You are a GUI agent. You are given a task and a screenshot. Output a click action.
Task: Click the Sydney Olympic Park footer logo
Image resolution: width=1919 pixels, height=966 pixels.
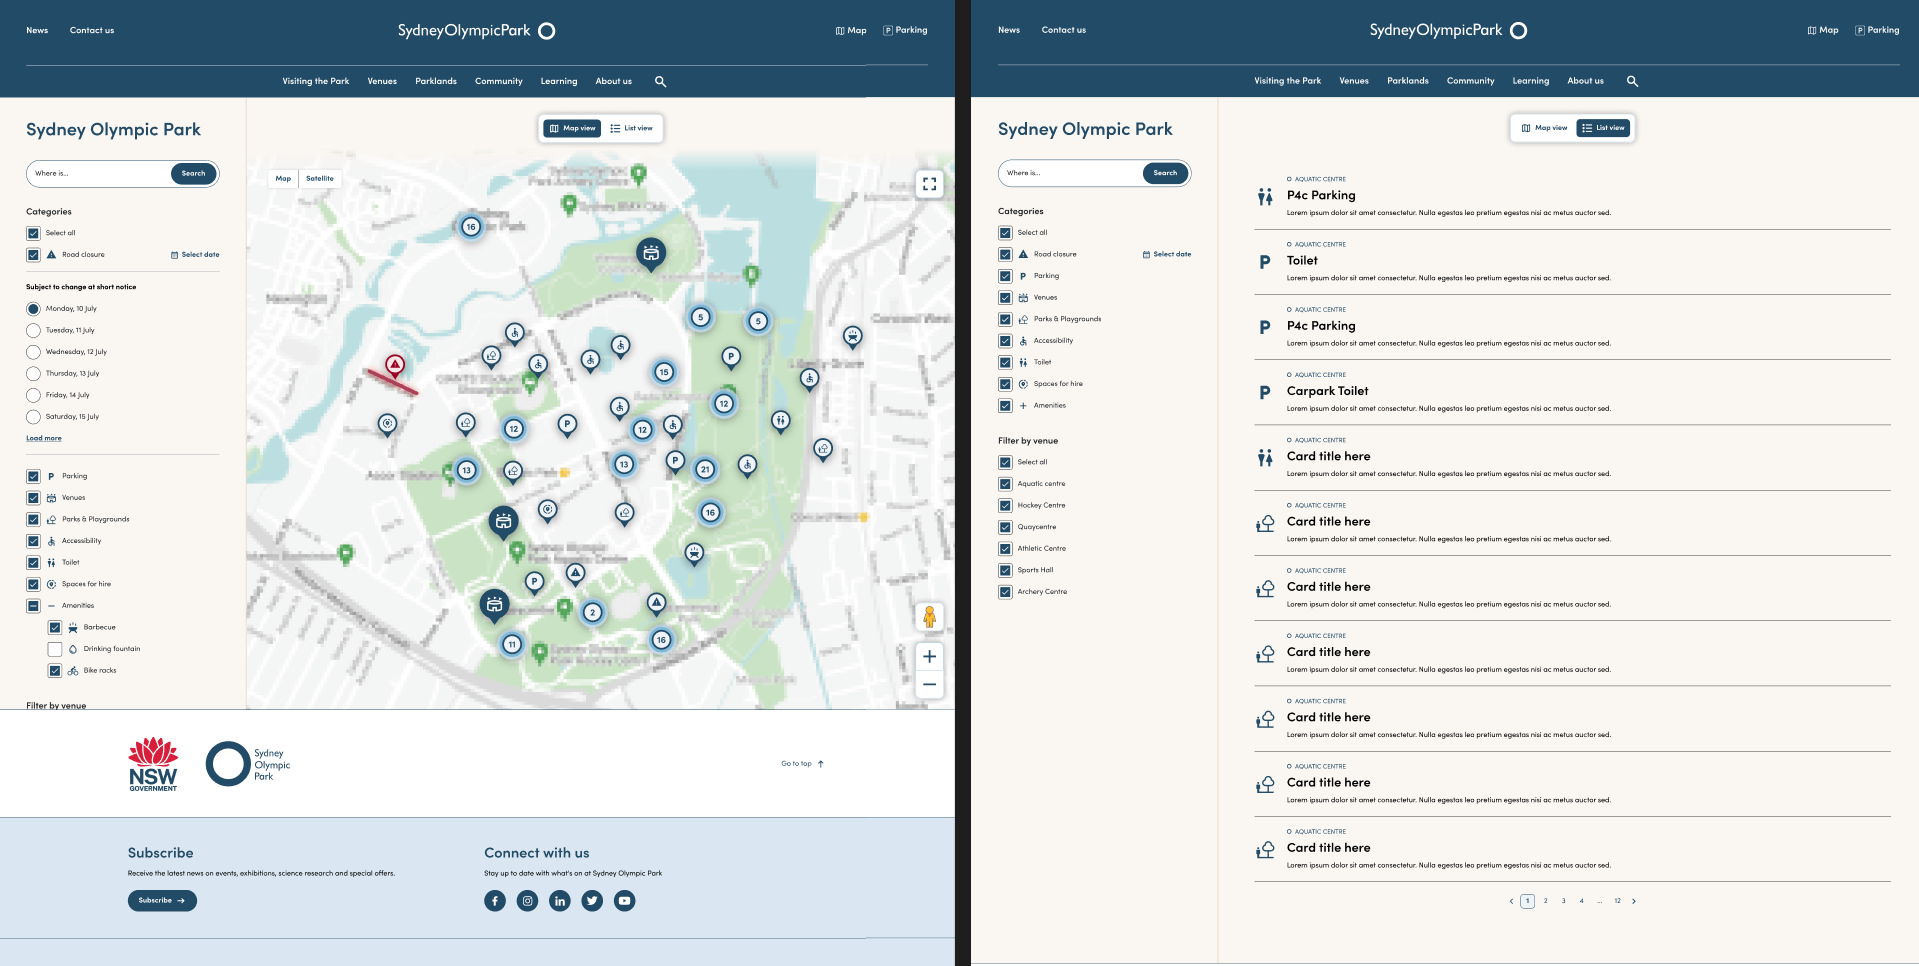(x=248, y=764)
